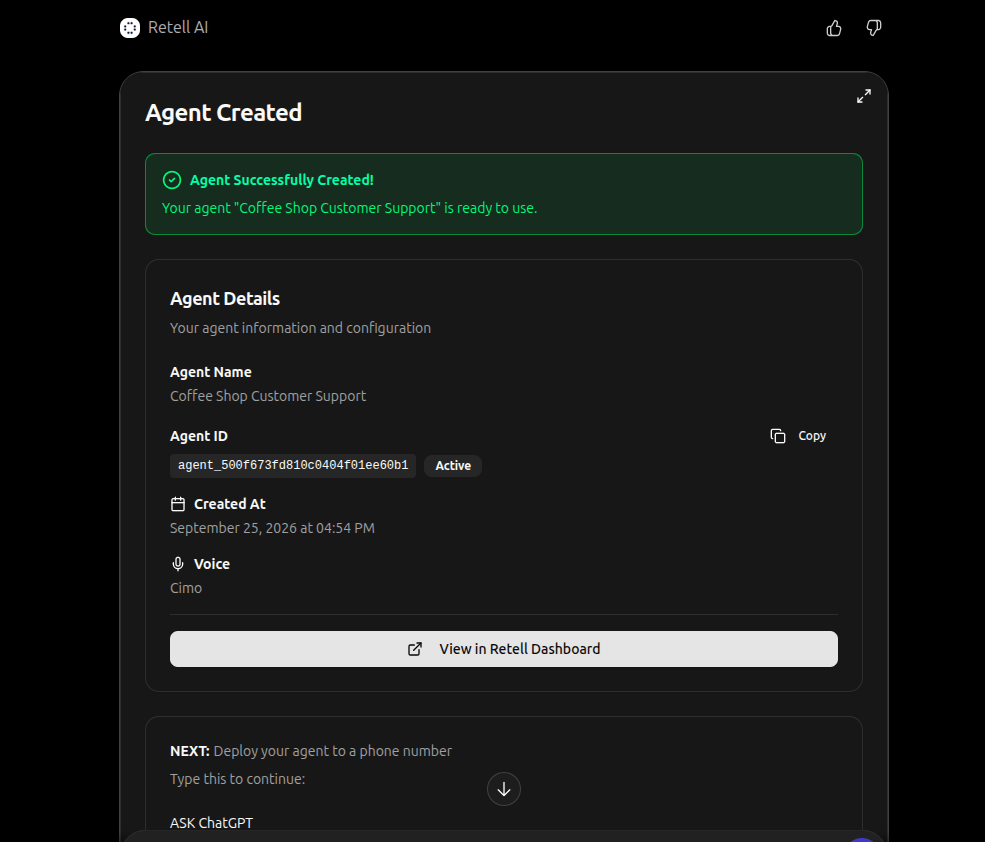
Task: Click the Created At label
Action: [x=230, y=504]
